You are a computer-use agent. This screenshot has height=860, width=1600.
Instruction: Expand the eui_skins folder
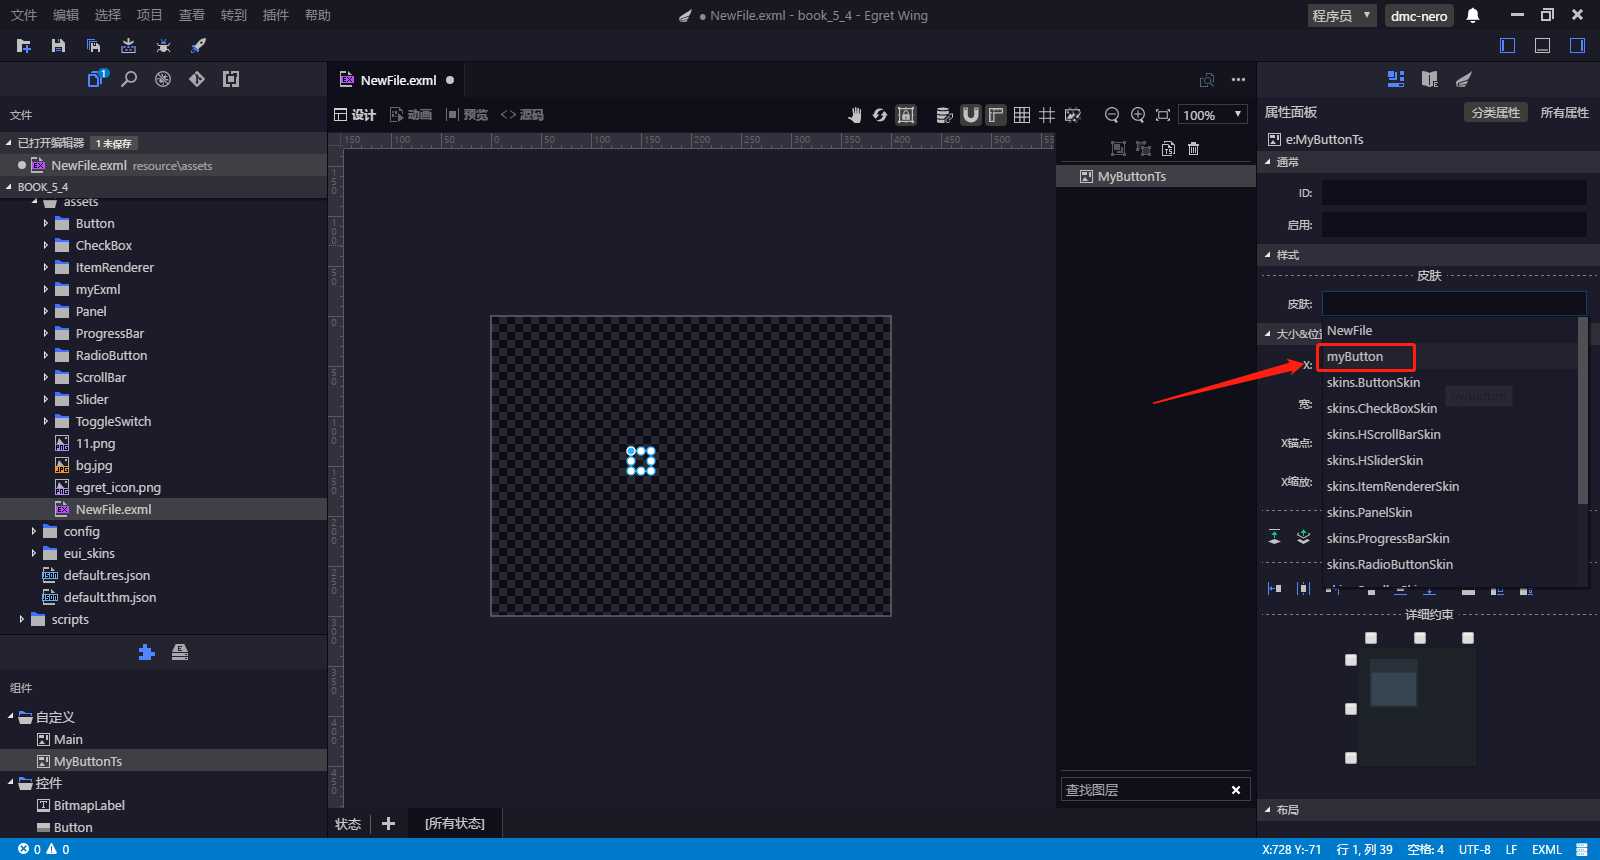coord(34,554)
